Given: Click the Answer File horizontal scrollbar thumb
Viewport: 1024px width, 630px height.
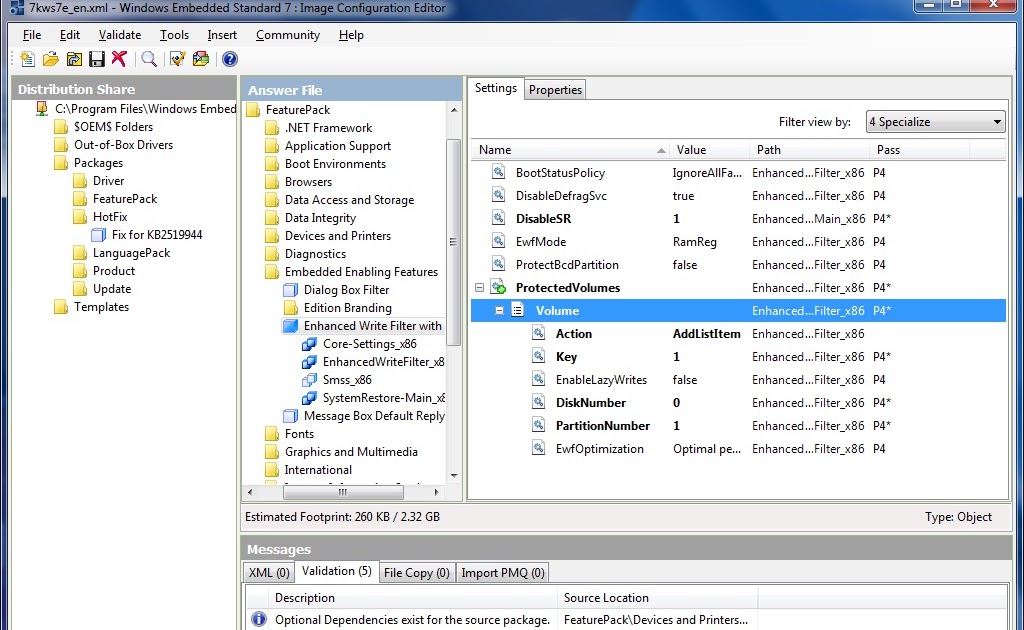Looking at the screenshot, I should point(343,492).
